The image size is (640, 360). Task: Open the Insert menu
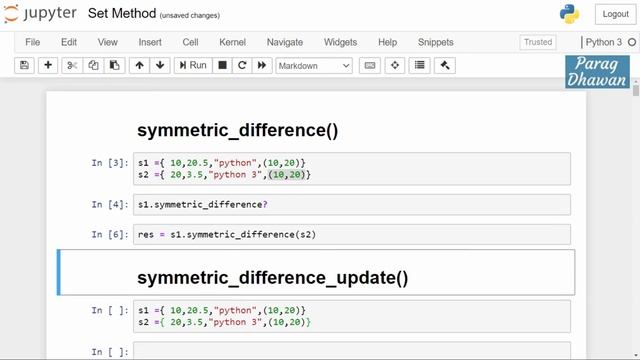pos(150,42)
